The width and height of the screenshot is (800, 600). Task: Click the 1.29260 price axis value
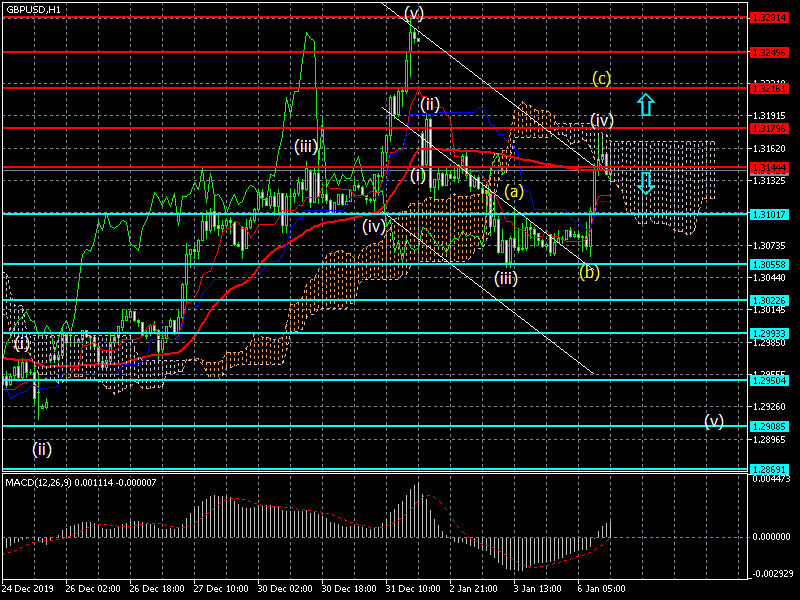(x=769, y=407)
